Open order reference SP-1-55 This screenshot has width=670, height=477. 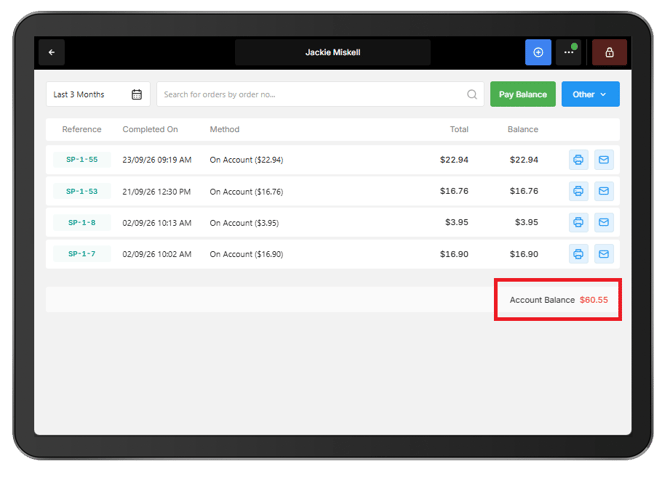[x=82, y=159]
